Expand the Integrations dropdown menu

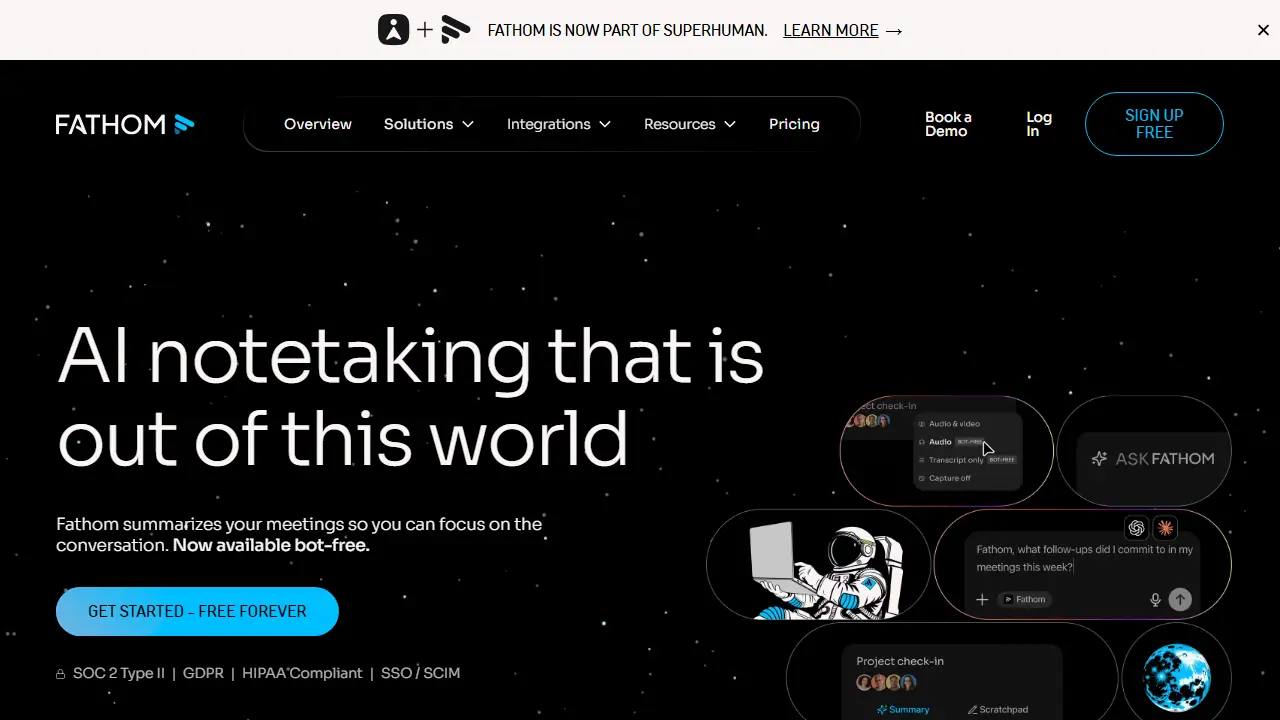[559, 124]
